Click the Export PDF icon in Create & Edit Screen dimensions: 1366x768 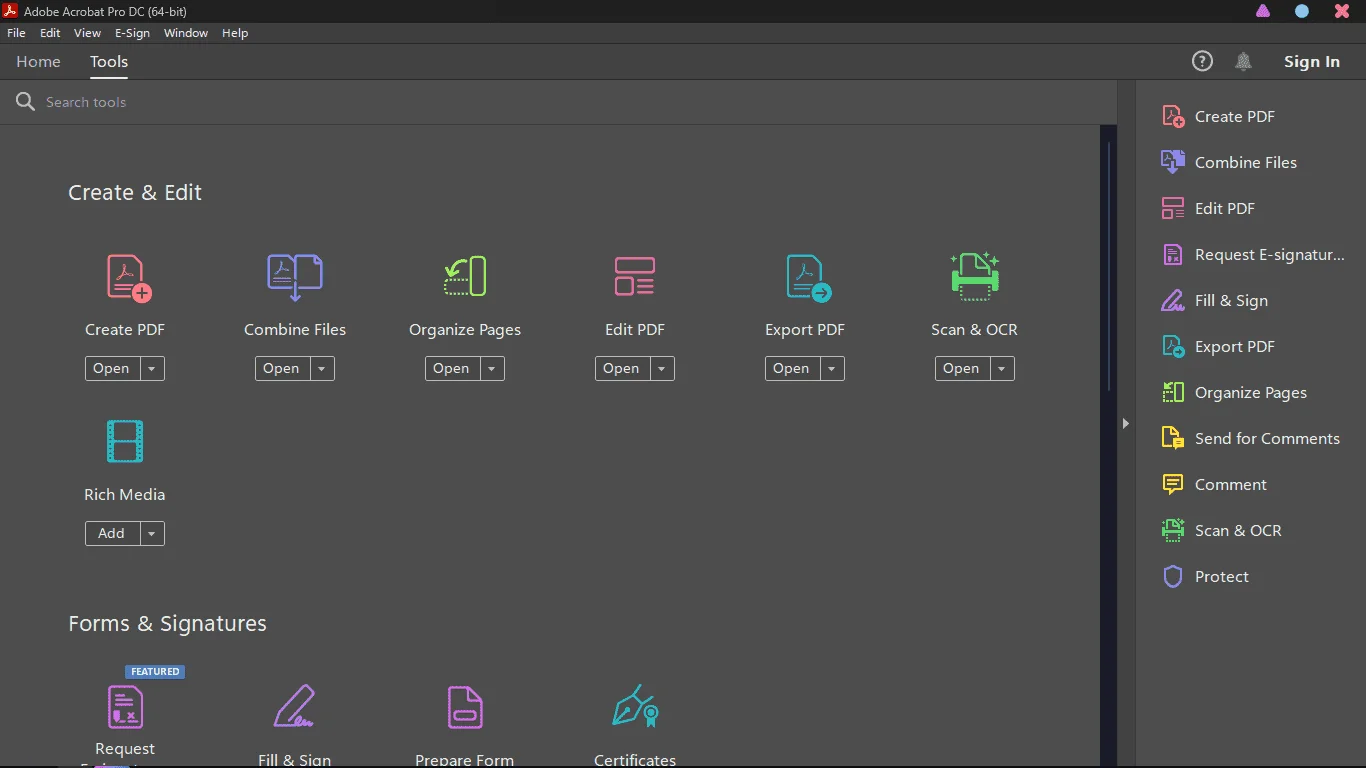[x=808, y=278]
